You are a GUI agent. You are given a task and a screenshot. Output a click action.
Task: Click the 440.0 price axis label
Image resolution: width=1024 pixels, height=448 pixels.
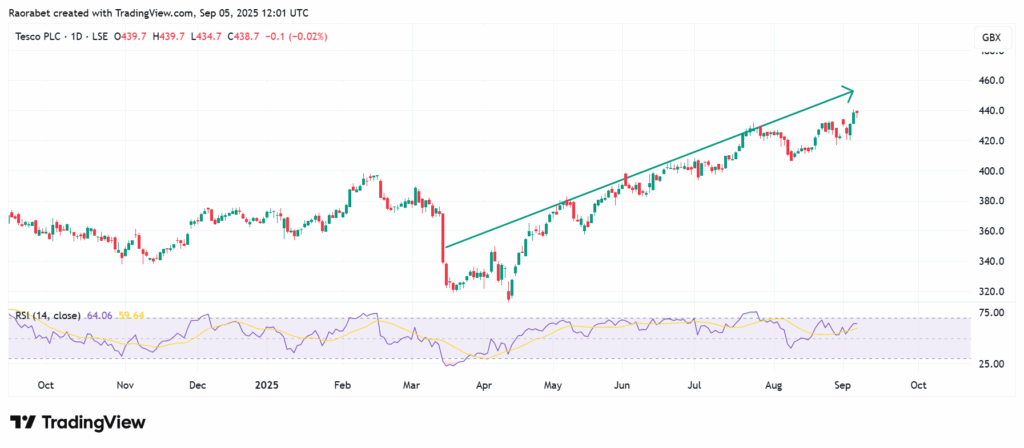tap(989, 111)
